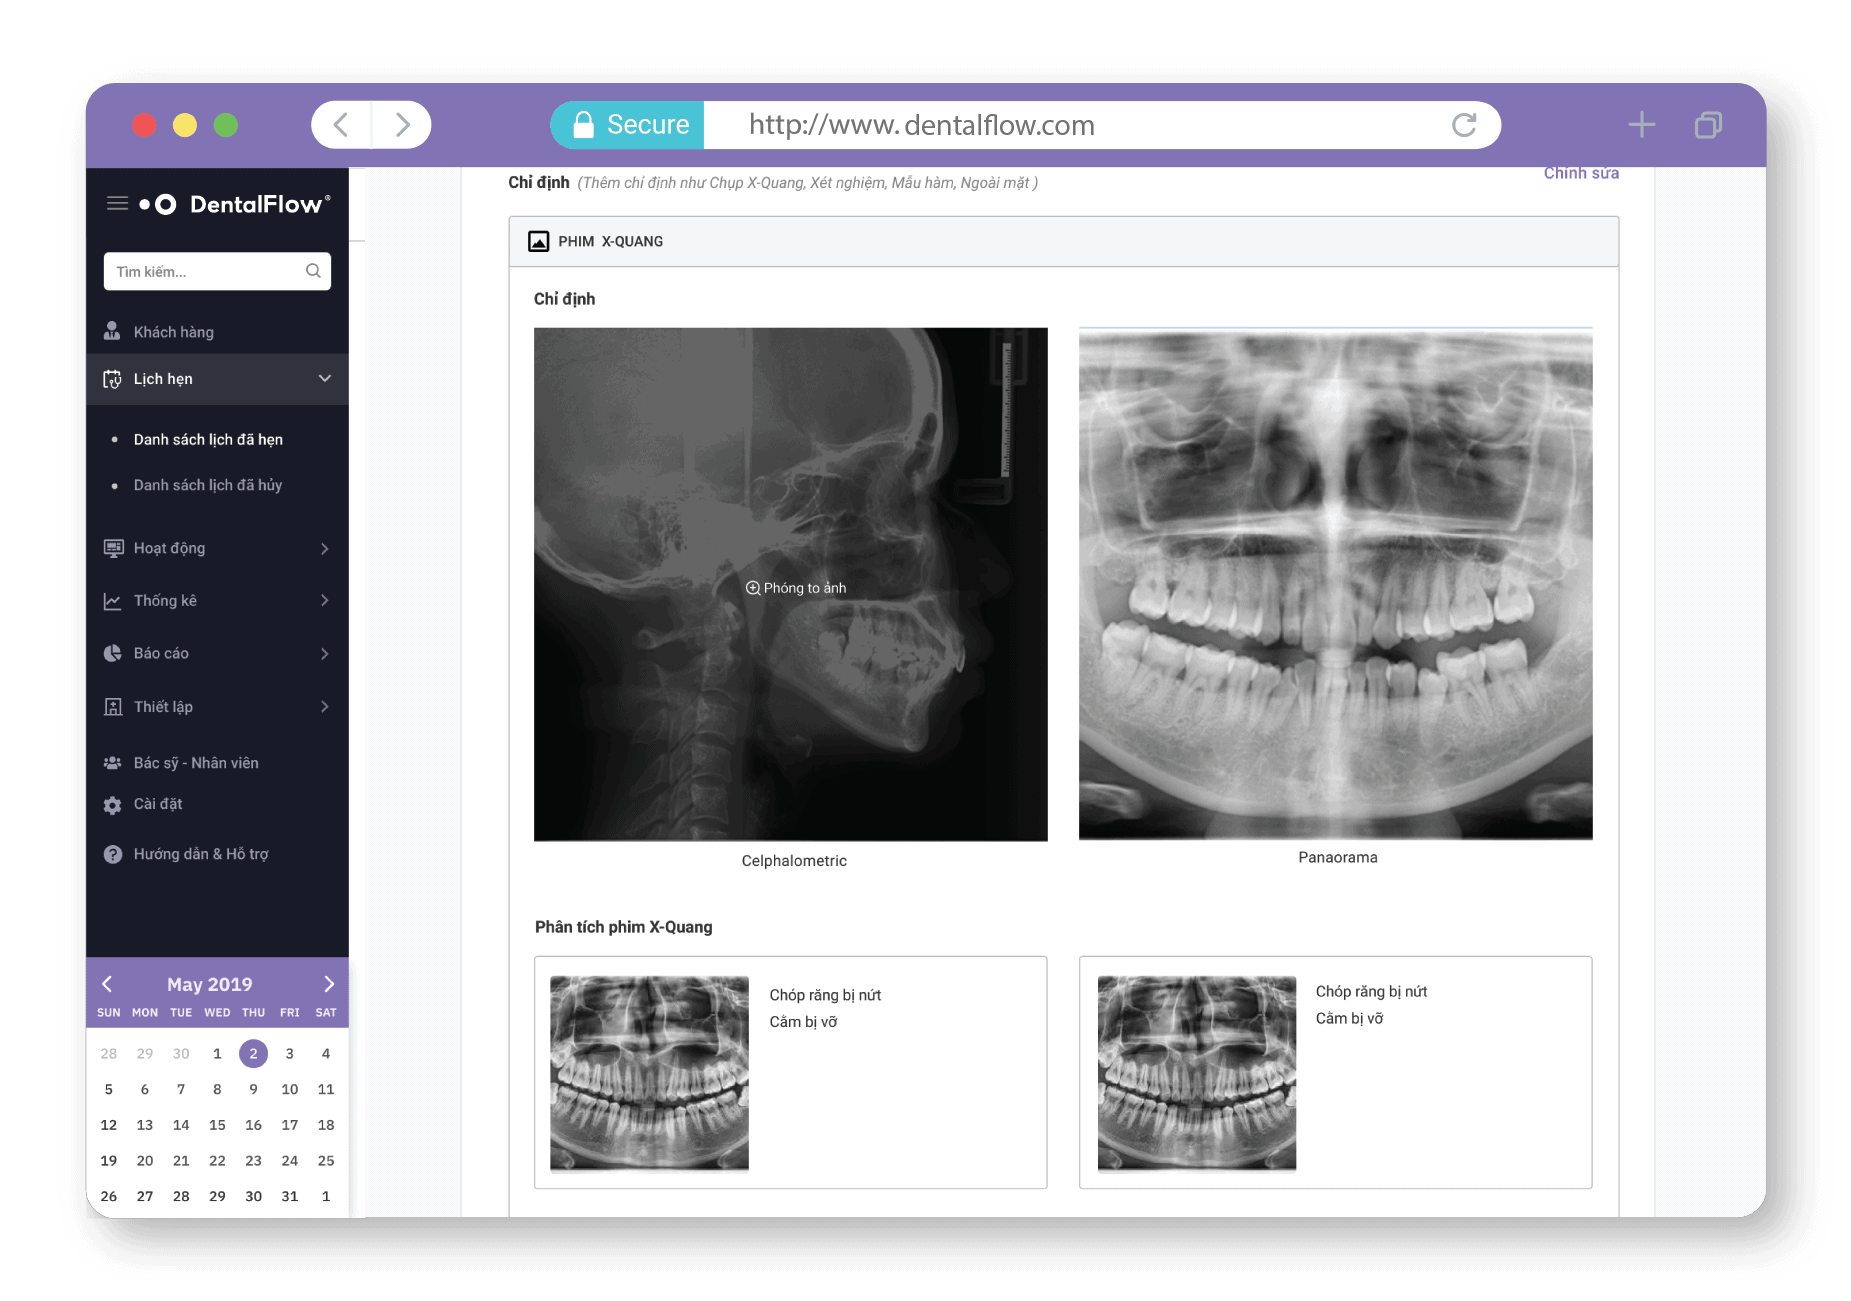The height and width of the screenshot is (1301, 1851).
Task: Select May 15 in the calendar
Action: click(x=217, y=1125)
